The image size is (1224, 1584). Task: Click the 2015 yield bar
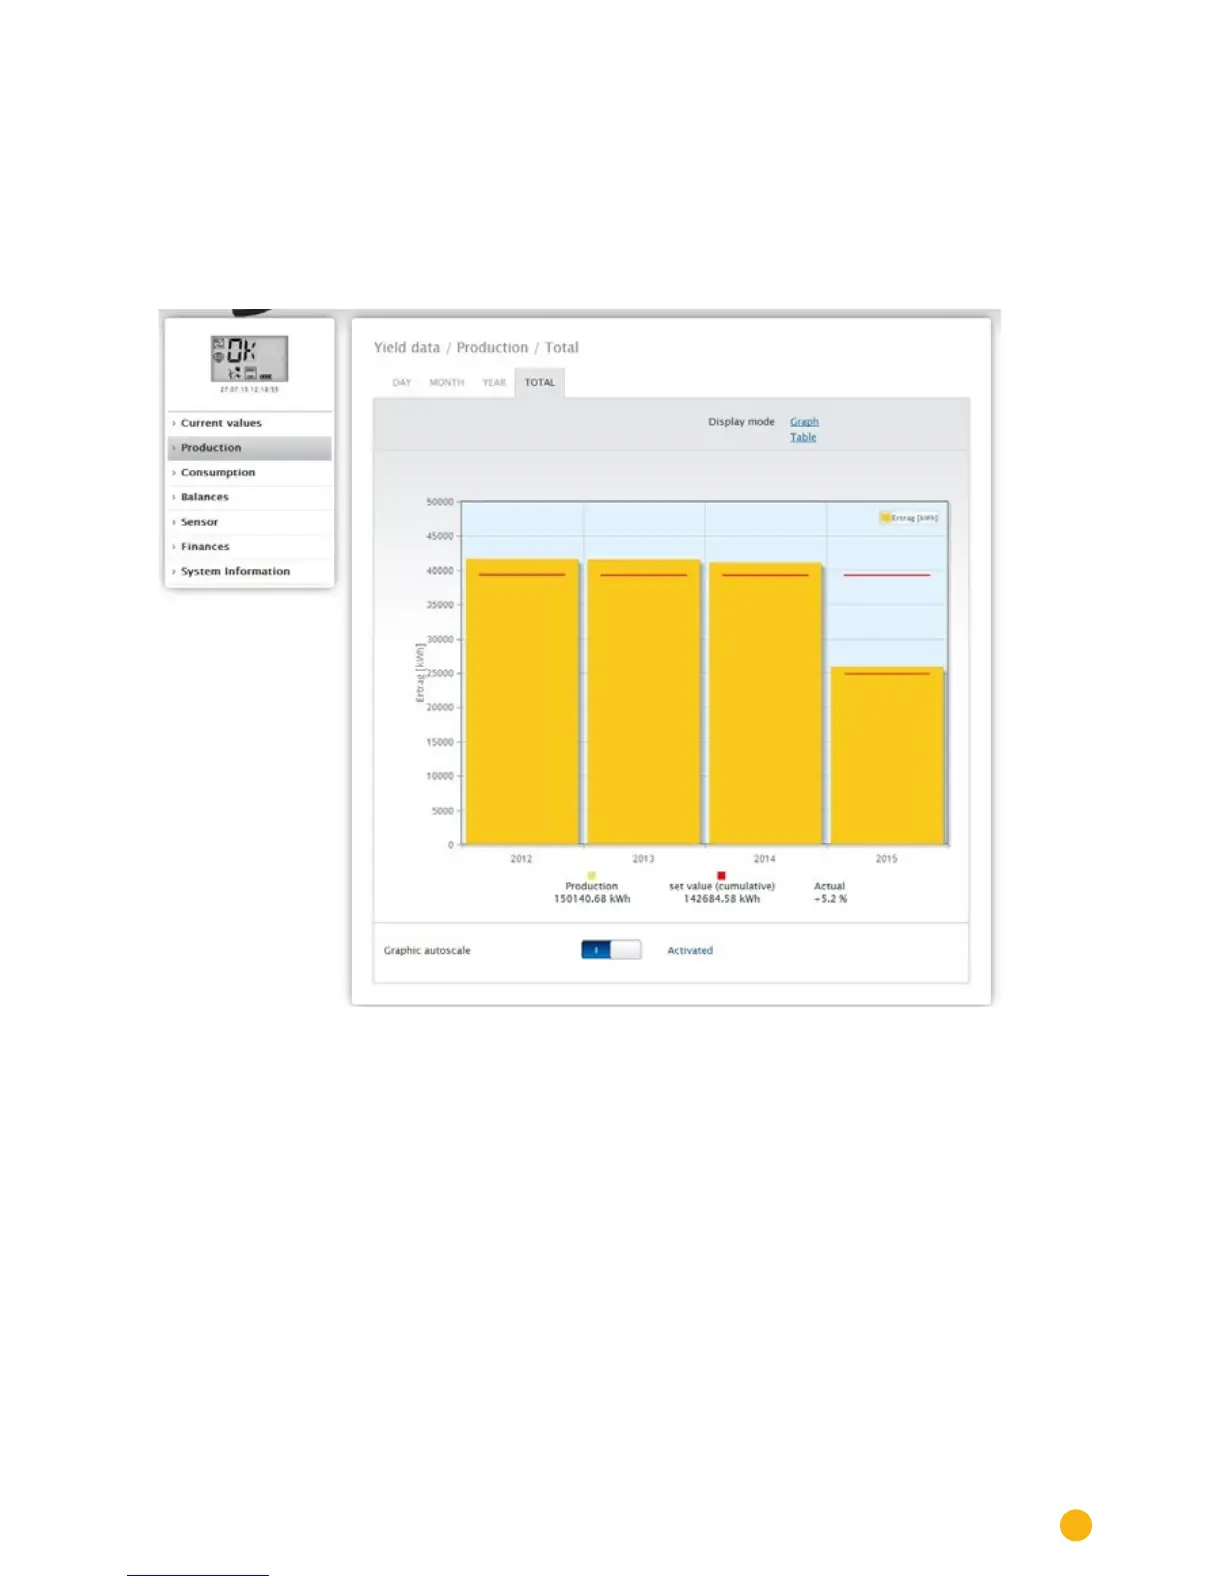(887, 756)
